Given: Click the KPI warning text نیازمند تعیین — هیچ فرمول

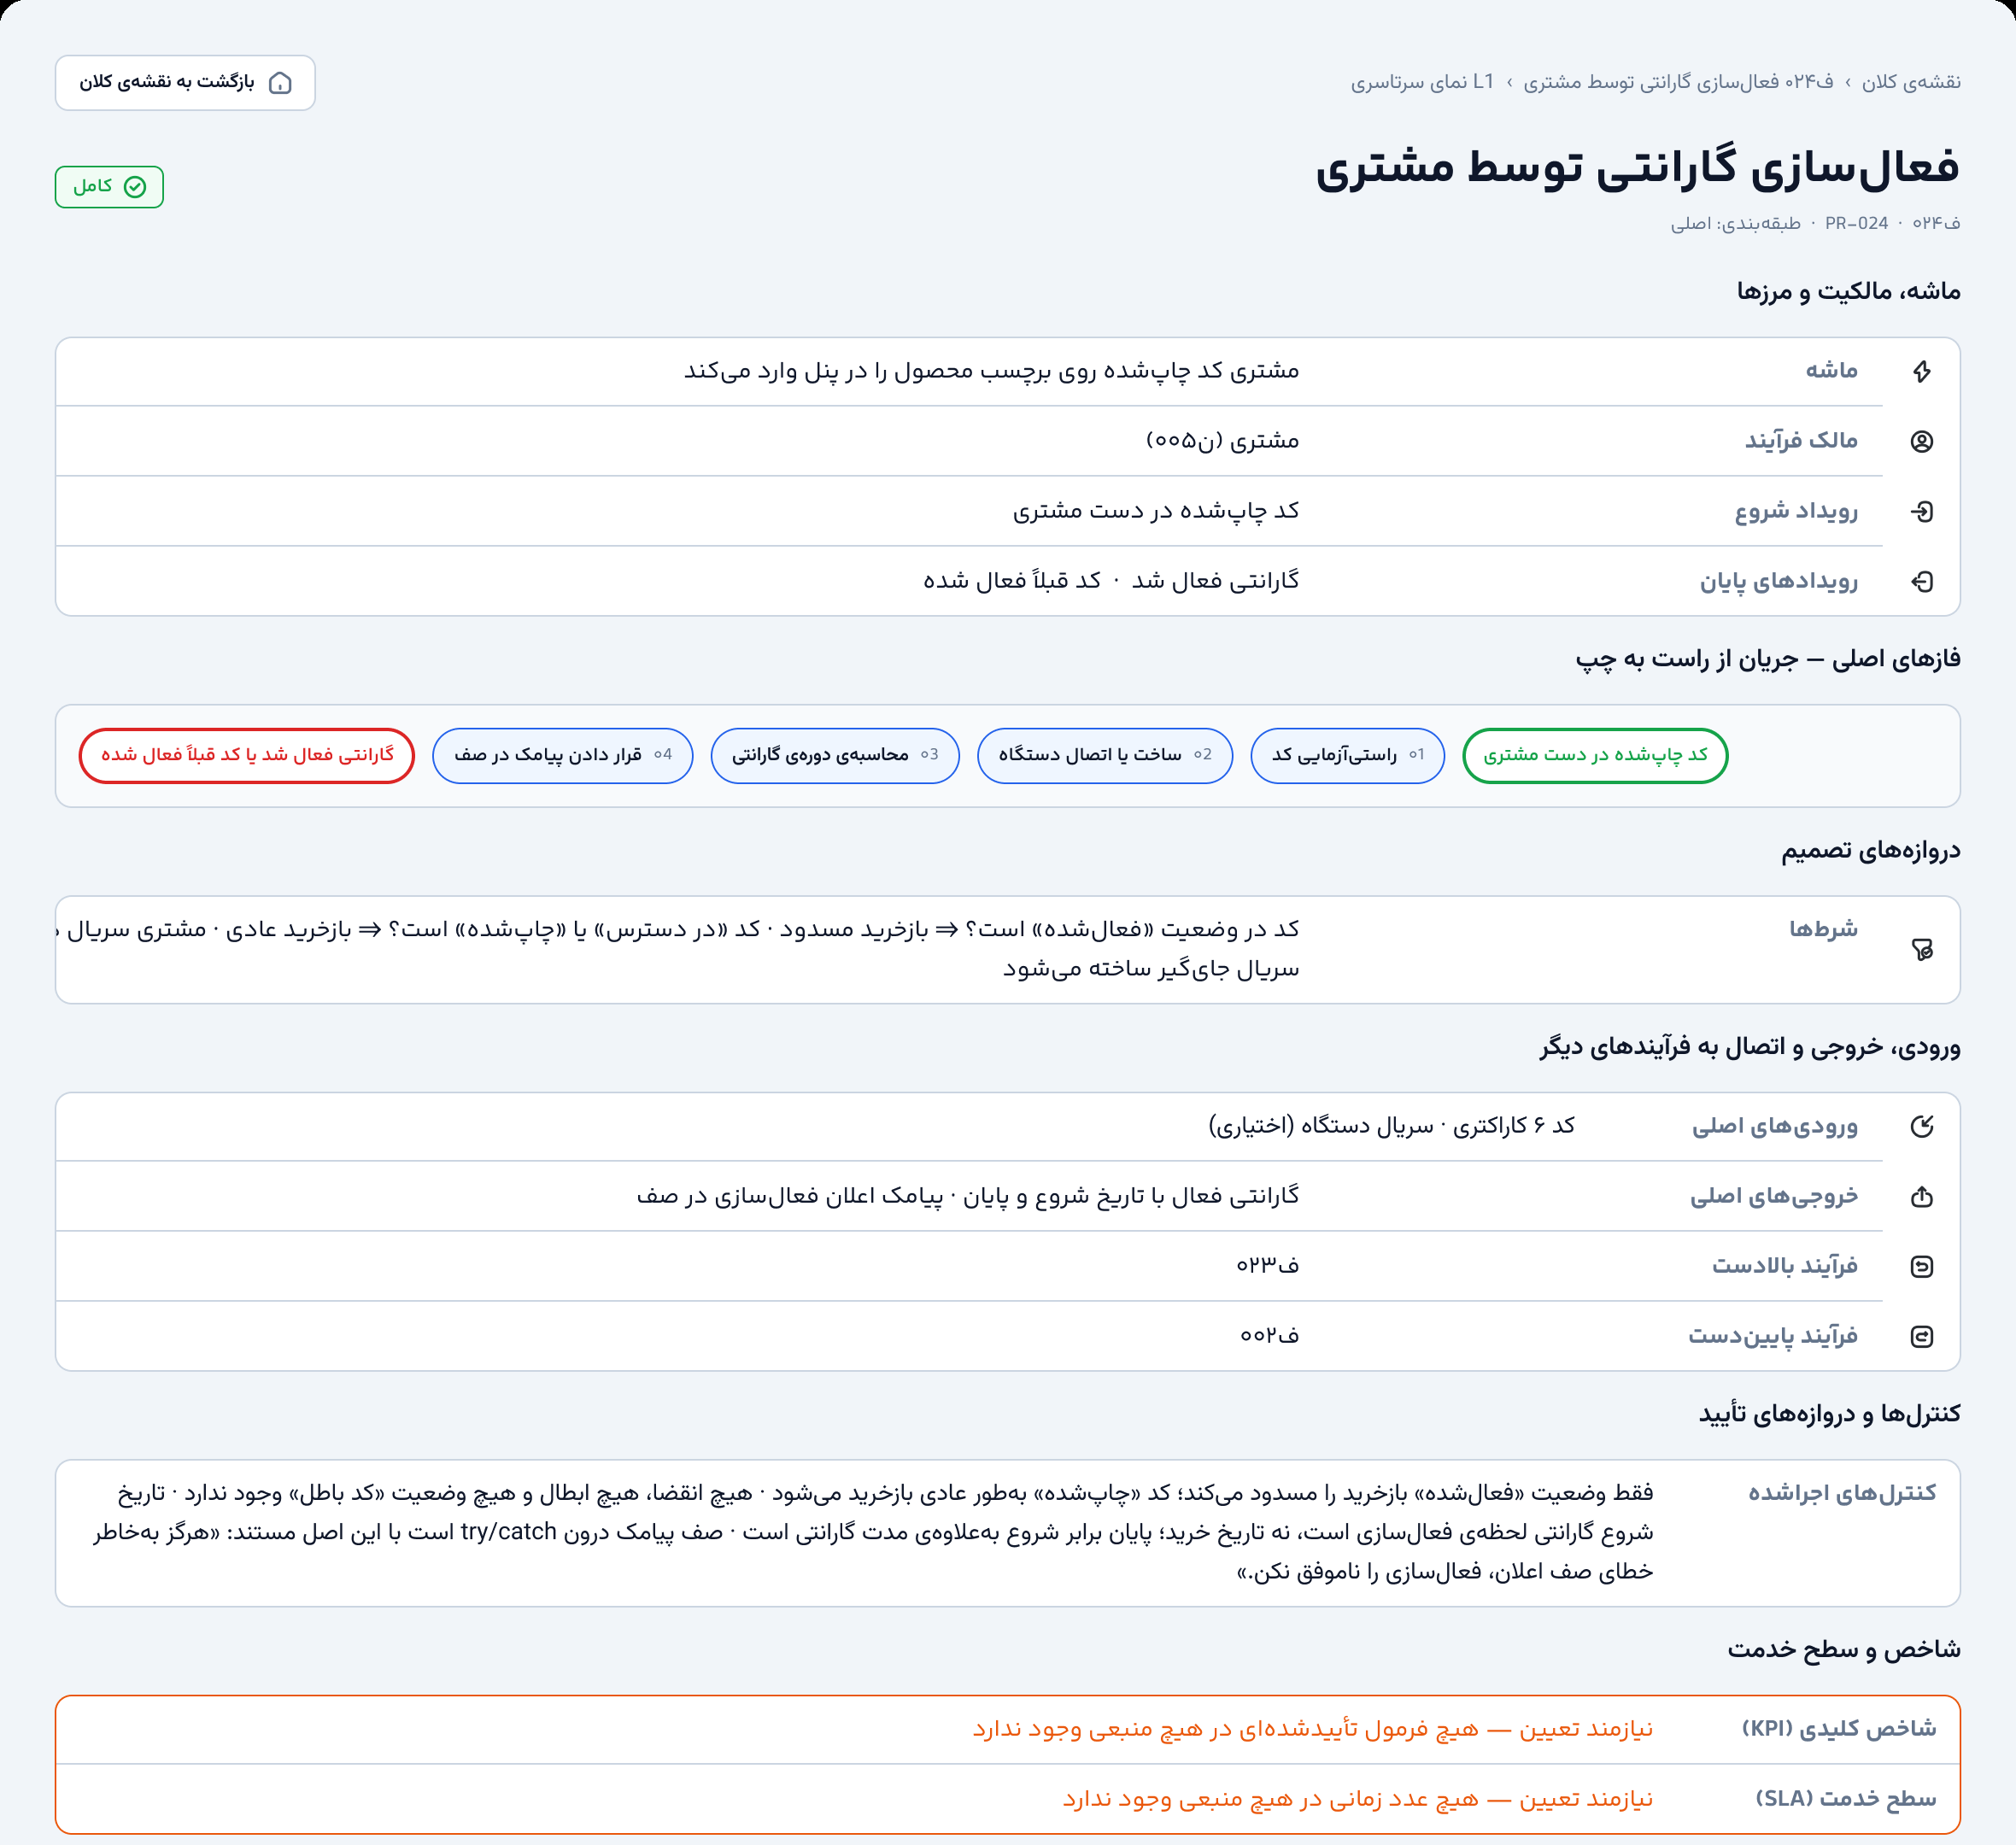Looking at the screenshot, I should (1313, 1728).
